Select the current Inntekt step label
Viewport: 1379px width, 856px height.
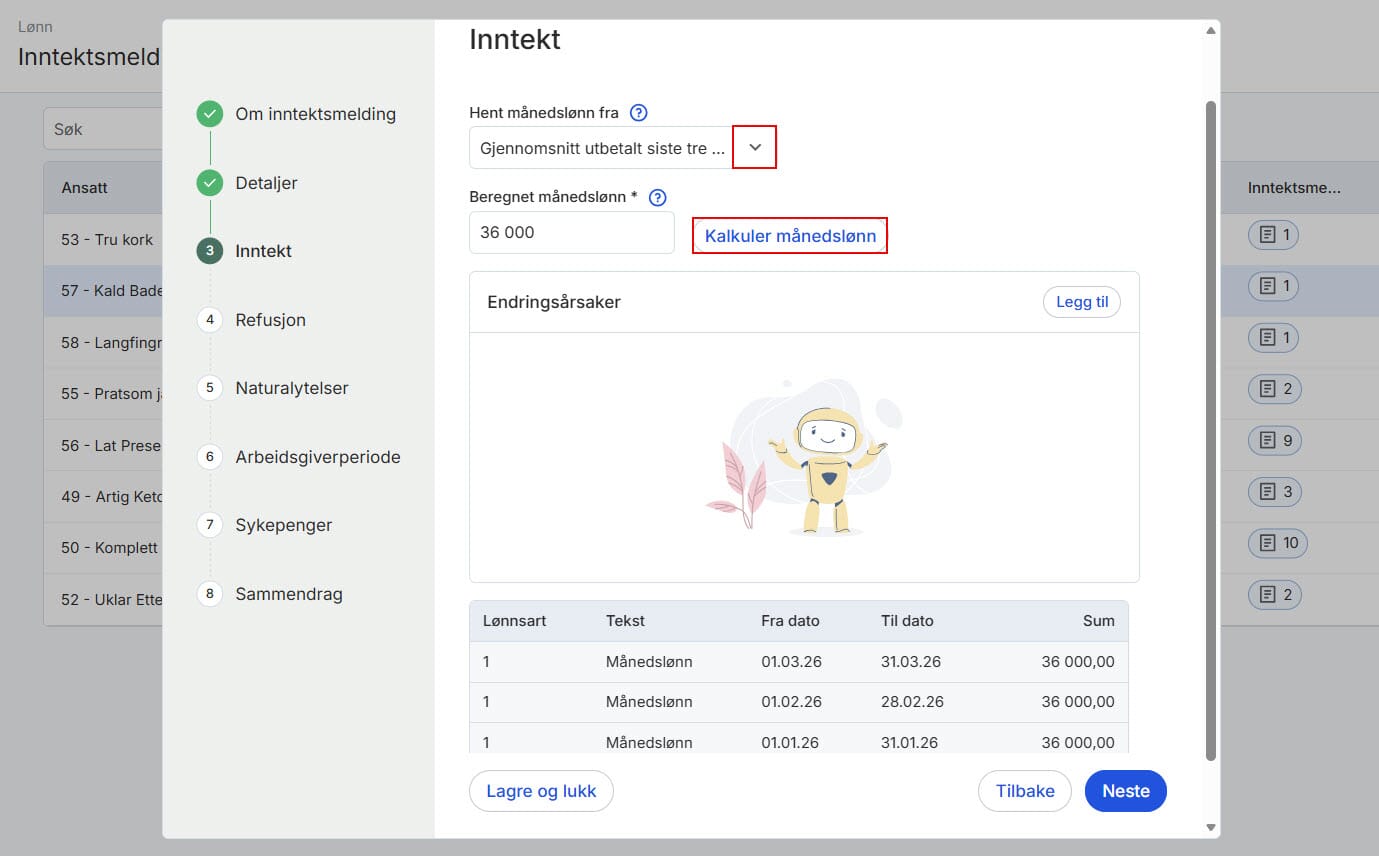pos(264,251)
